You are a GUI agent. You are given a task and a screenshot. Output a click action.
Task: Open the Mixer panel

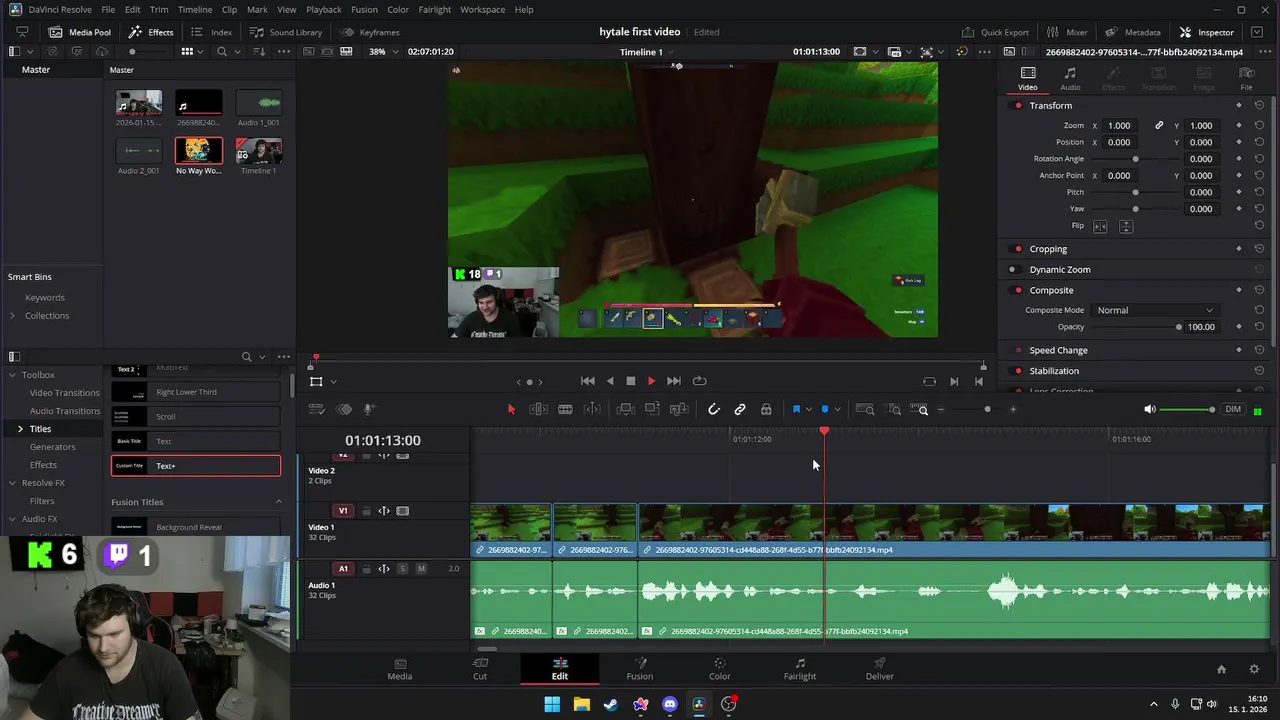point(1067,32)
